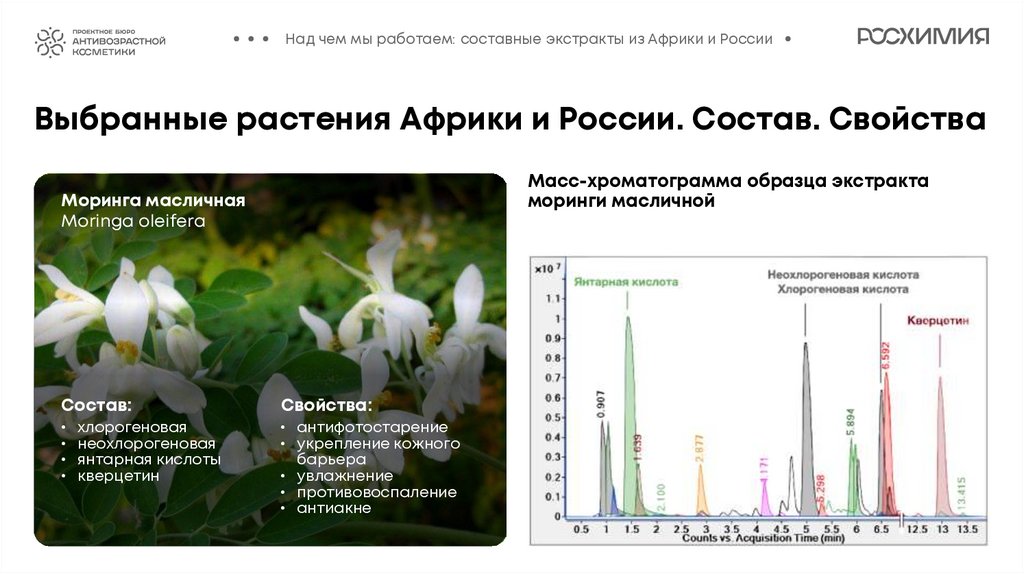
Task: Click the property 'укрепление кожного барьера'
Action: click(378, 451)
